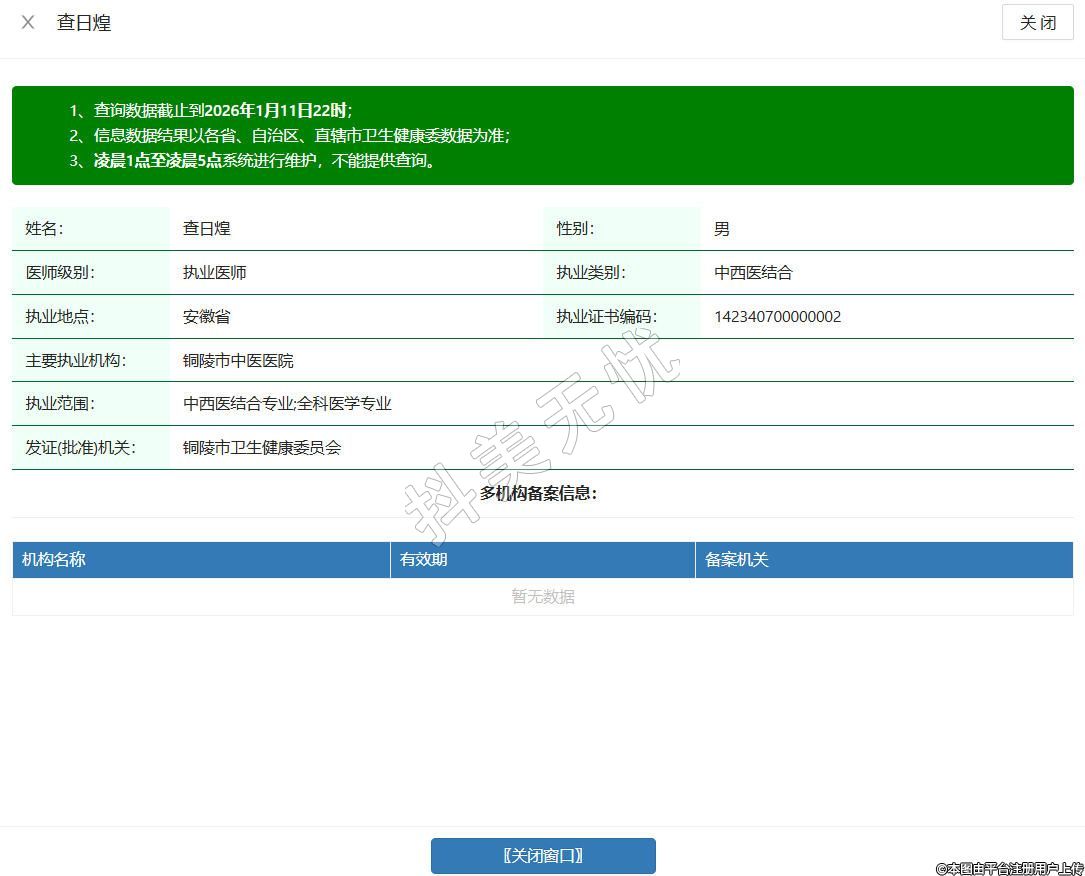Click the 姓名 field label
Viewport: 1085px width, 876px height.
coord(44,229)
